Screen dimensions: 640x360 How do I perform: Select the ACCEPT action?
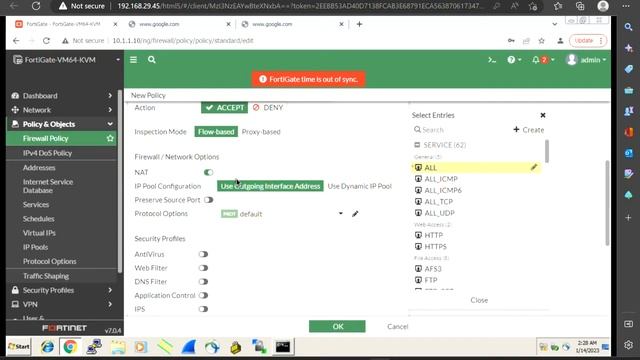(224, 107)
